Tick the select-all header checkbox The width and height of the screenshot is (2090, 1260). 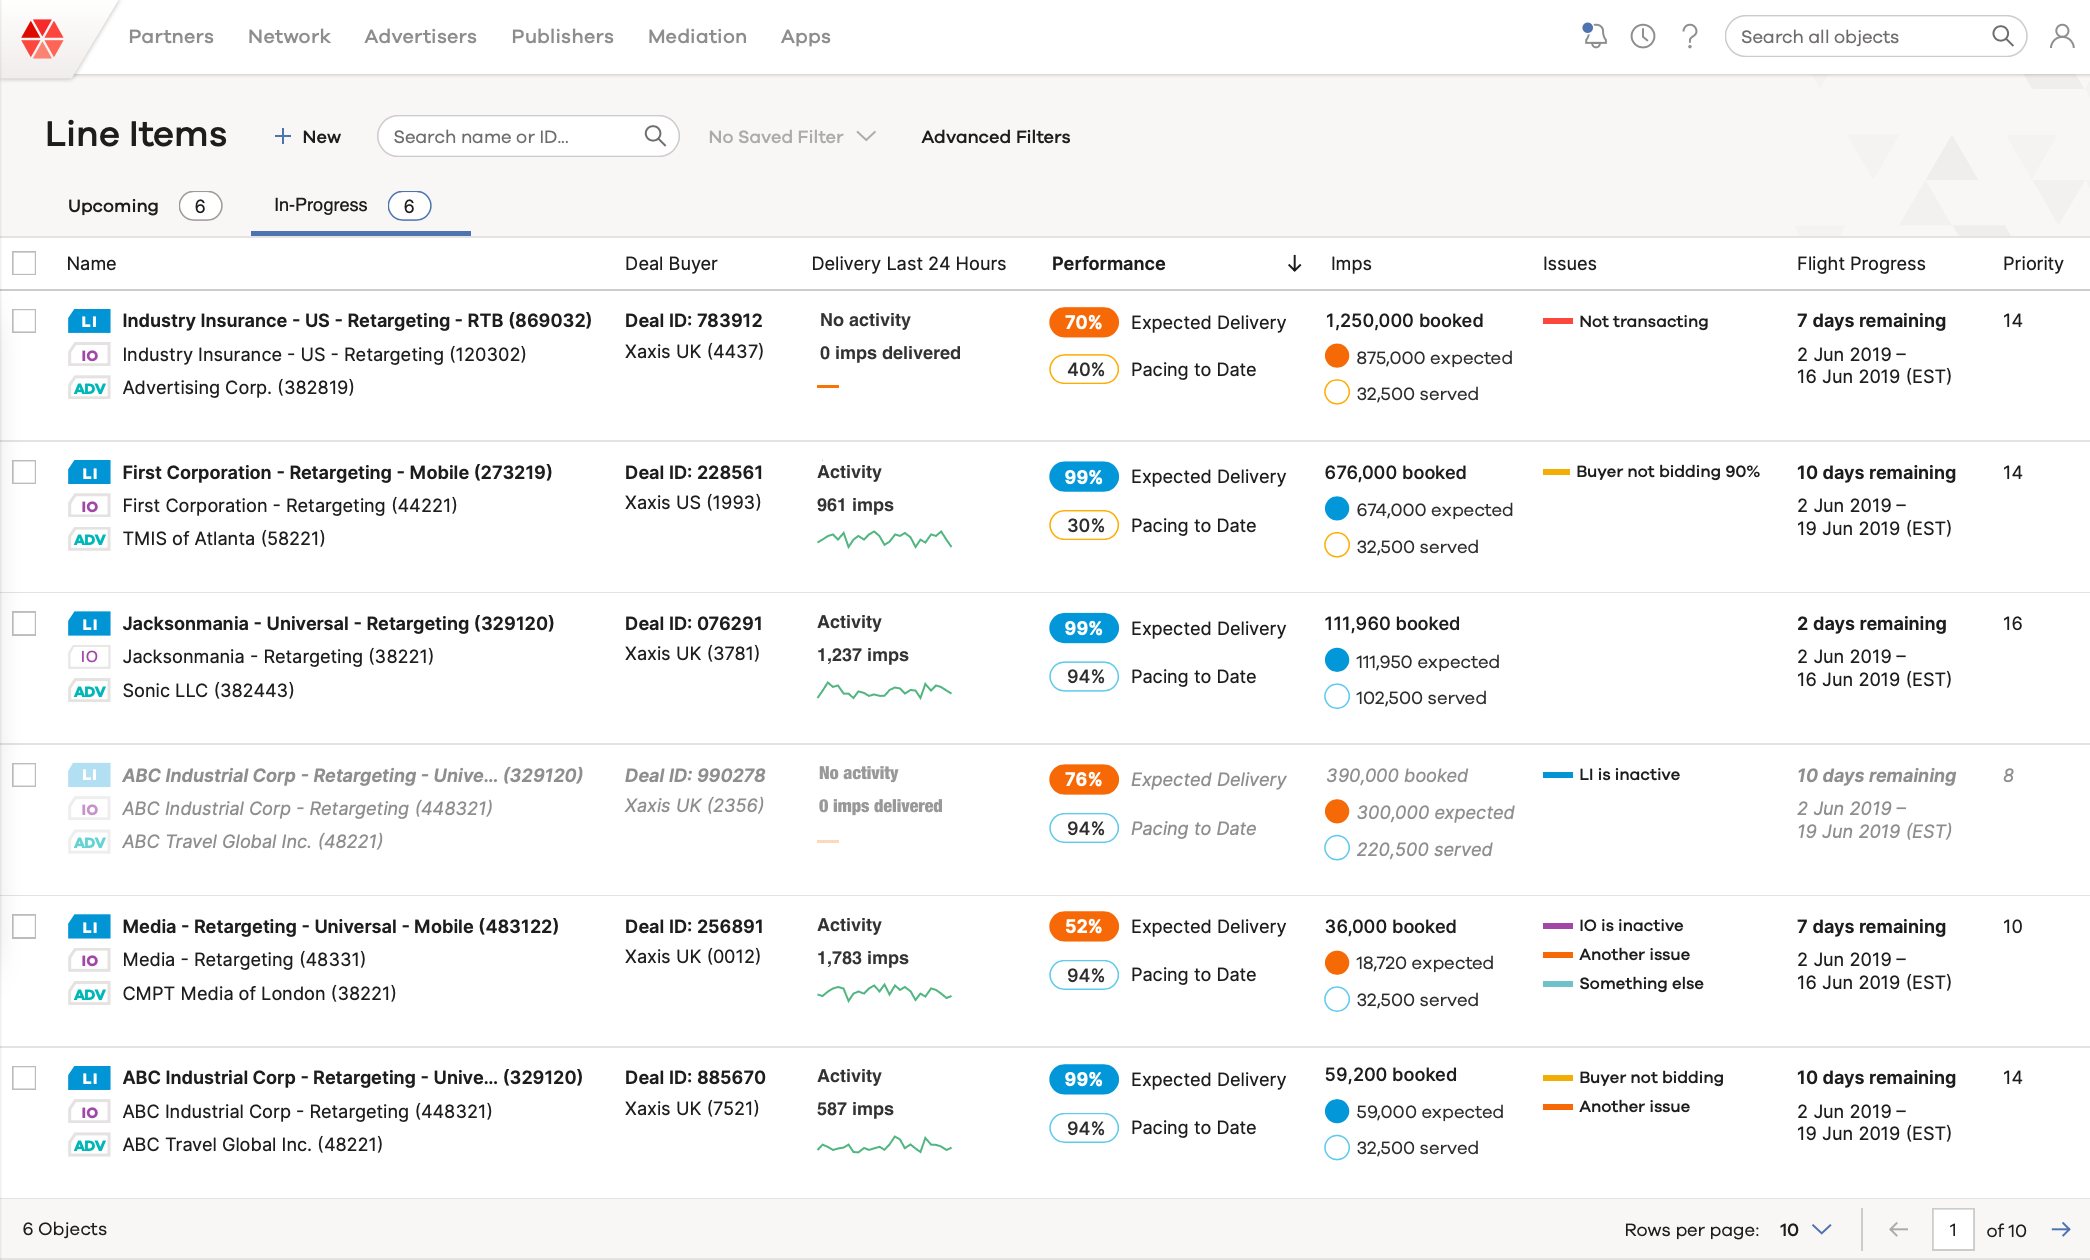pos(24,263)
